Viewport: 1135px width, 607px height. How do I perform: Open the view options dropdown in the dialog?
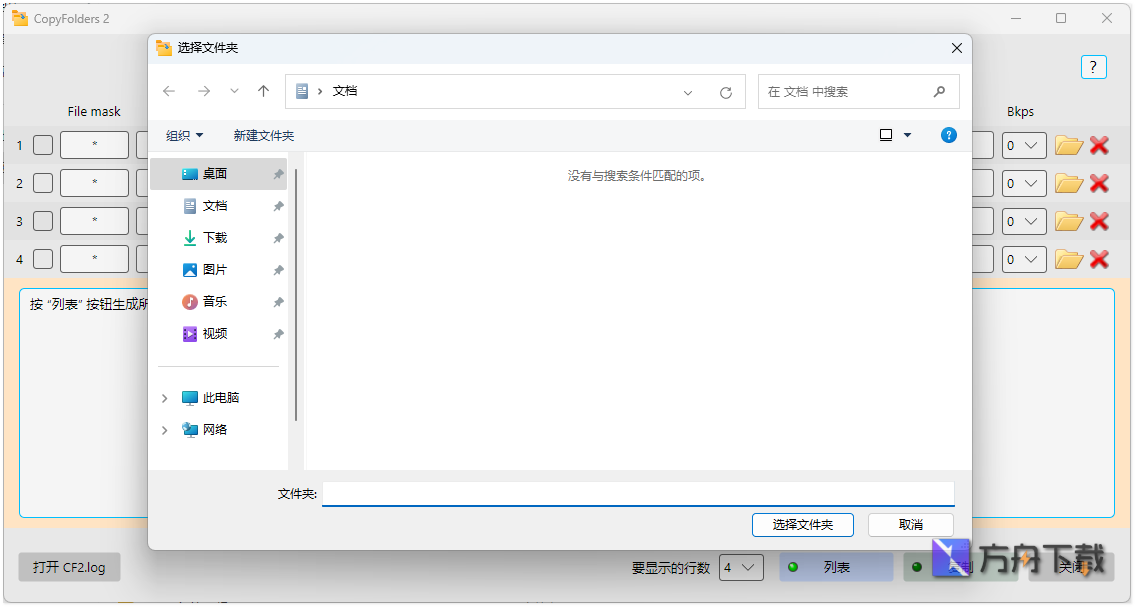coord(893,135)
